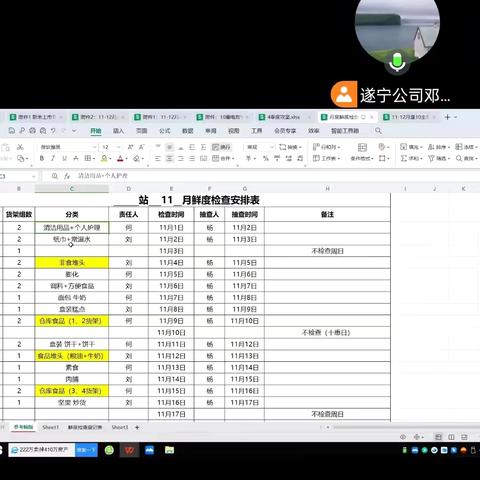This screenshot has width=480, height=480.
Task: Switch to Sheet3 tab
Action: click(x=120, y=427)
